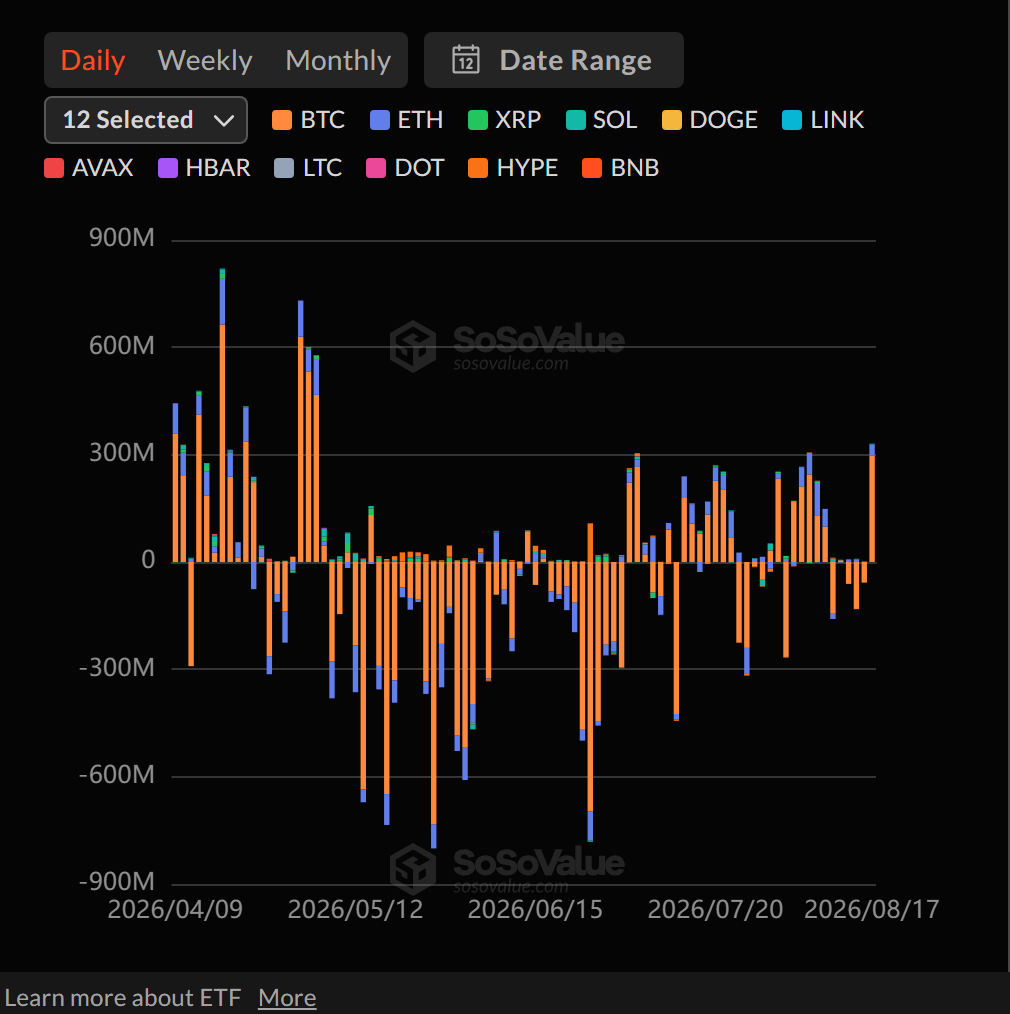Toggle the SOL legend series

(601, 120)
